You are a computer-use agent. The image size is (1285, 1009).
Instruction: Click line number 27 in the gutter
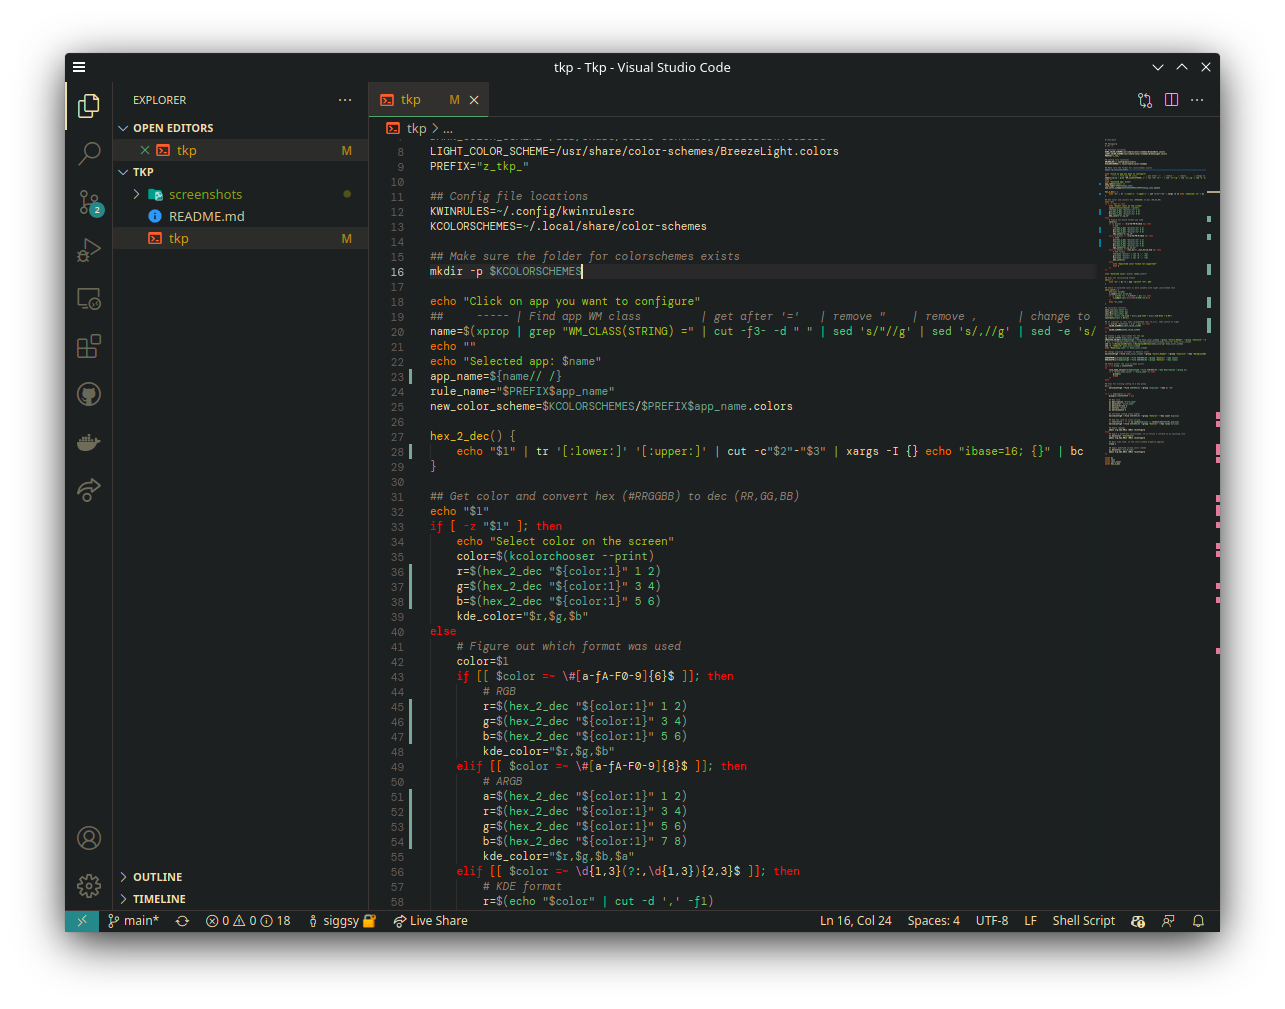click(x=397, y=437)
